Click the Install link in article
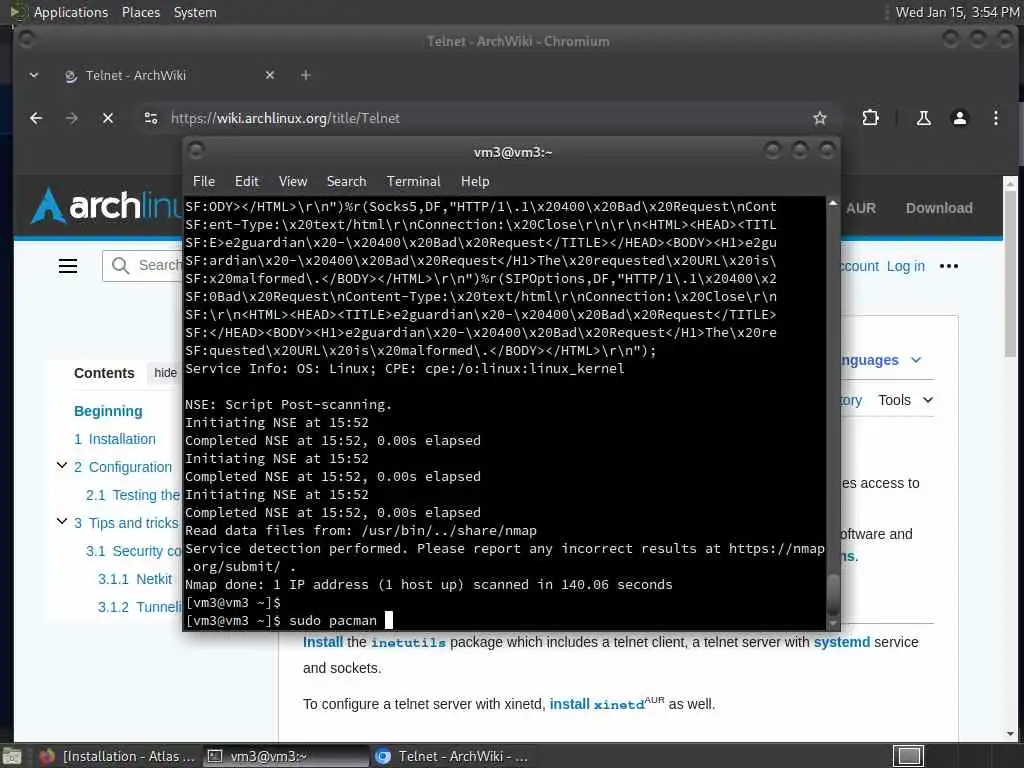 tap(323, 642)
